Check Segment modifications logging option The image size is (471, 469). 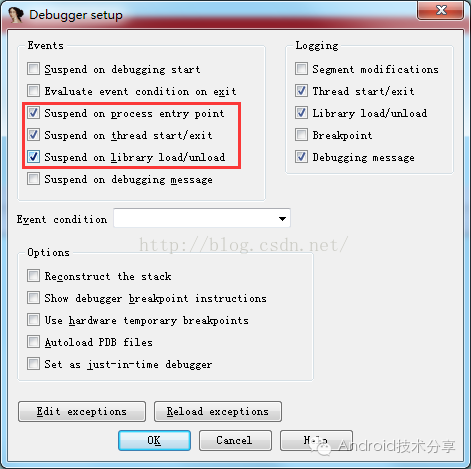(x=301, y=69)
